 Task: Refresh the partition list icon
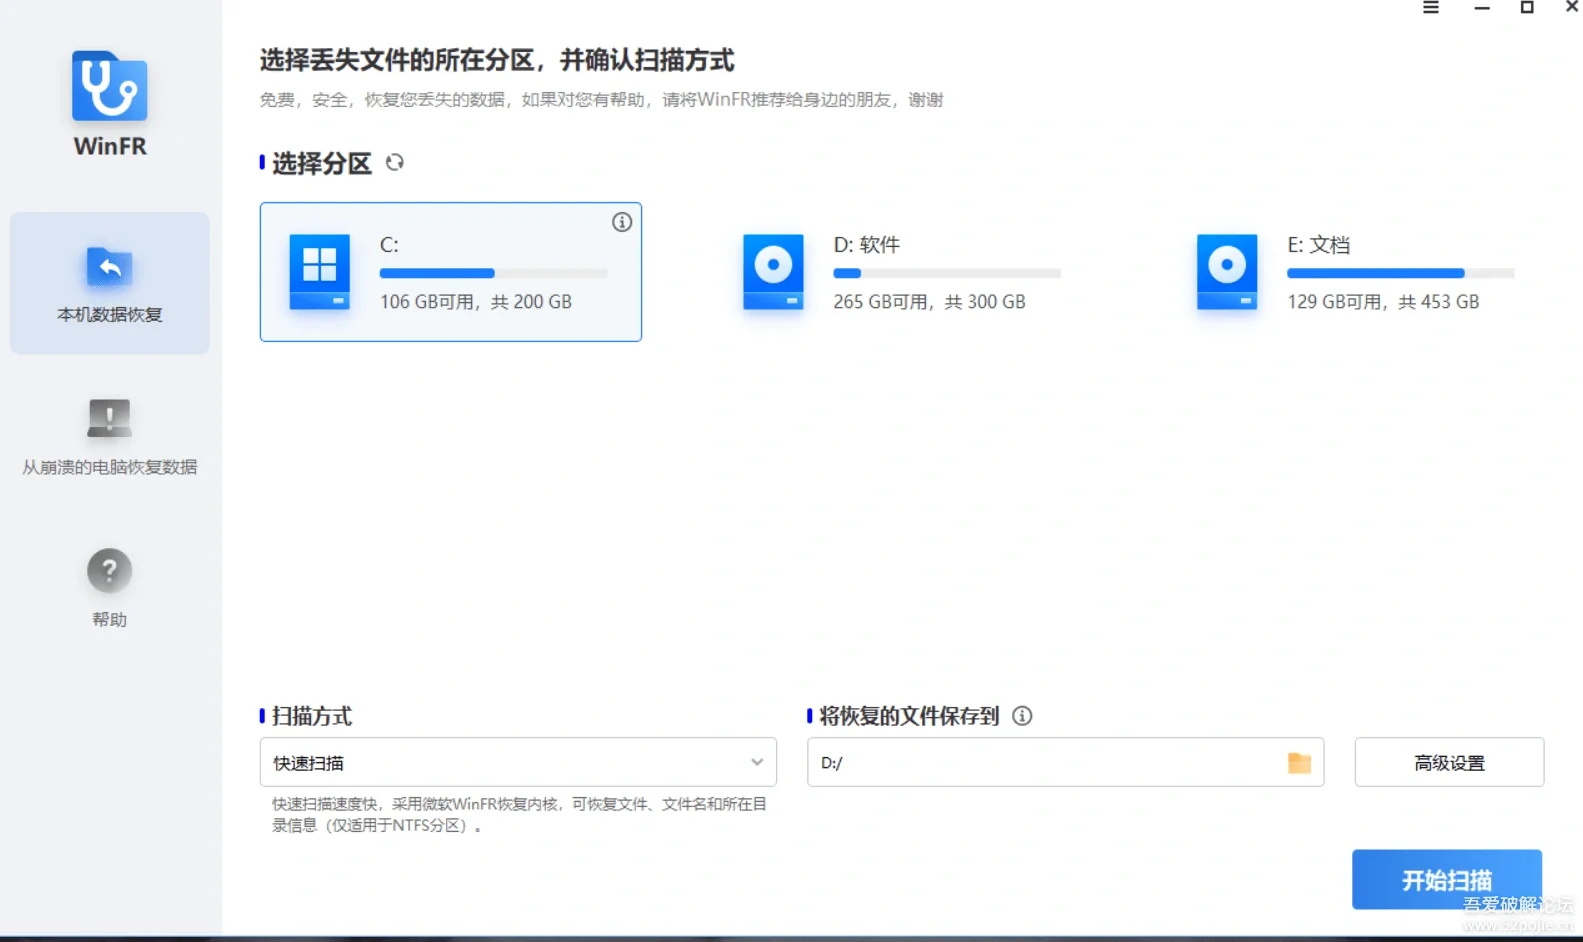[395, 162]
